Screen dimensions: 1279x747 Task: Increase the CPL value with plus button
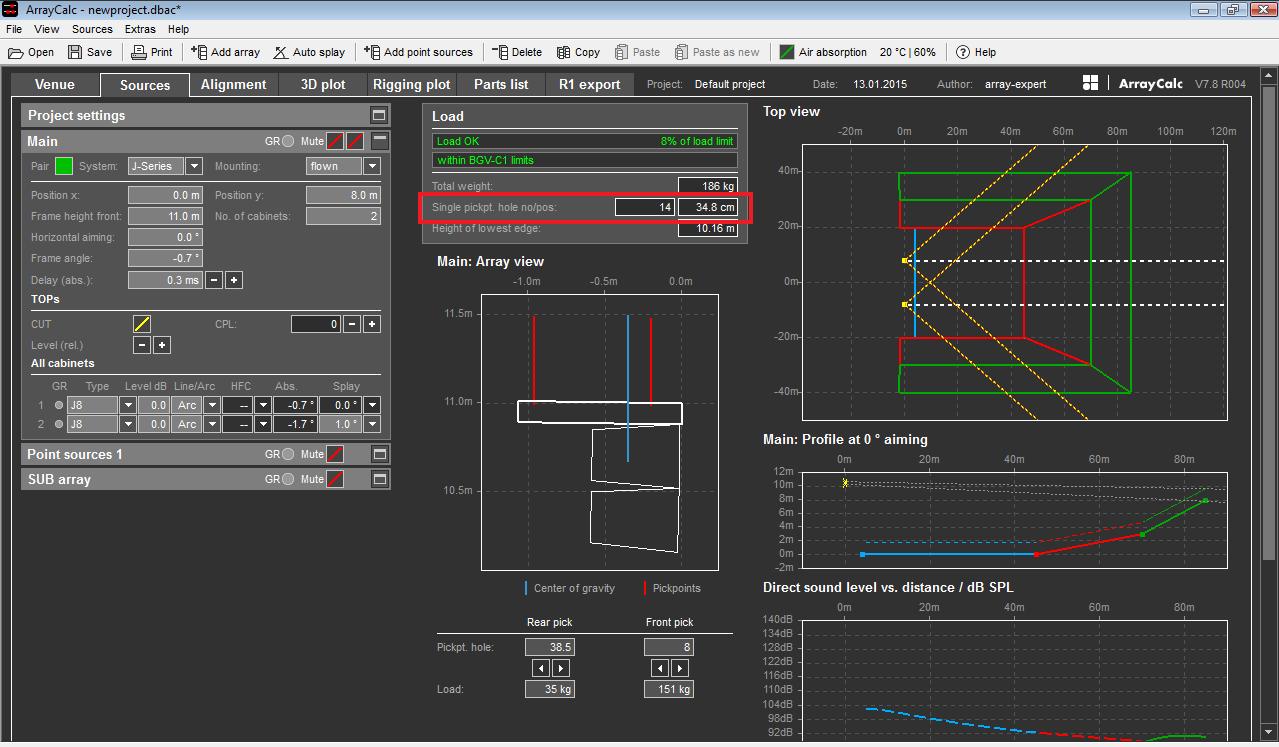point(371,324)
